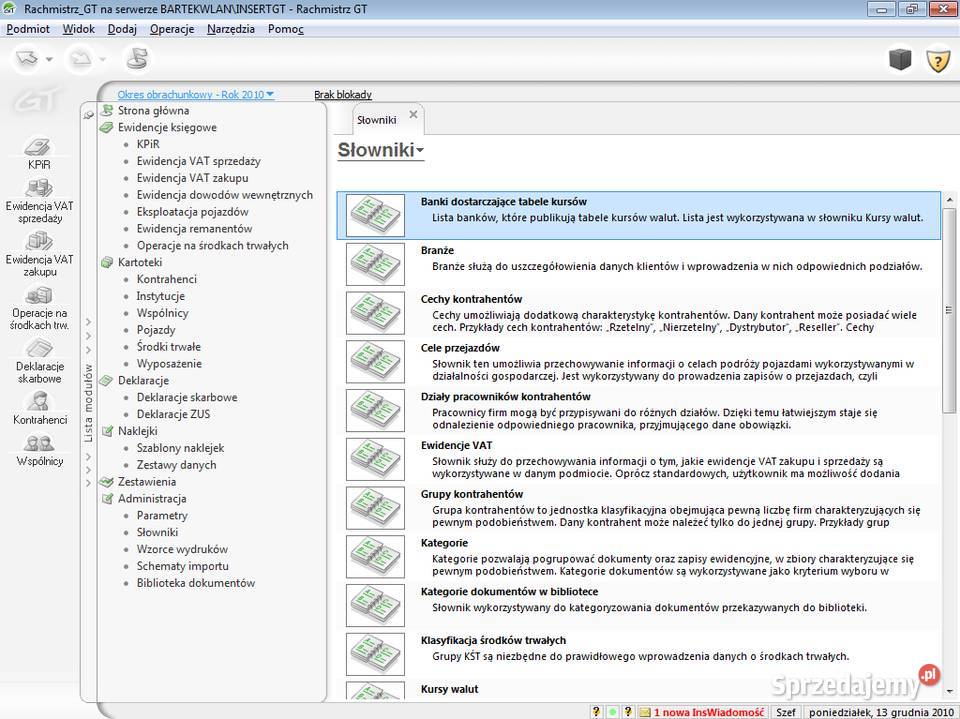Select Deklaracje ZUS in module tree
This screenshot has width=960, height=719.
pos(173,414)
